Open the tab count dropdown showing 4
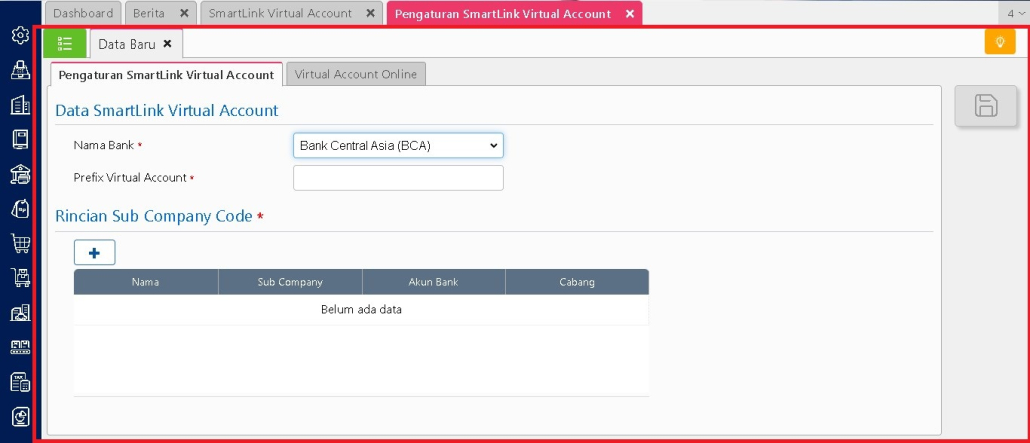1030x443 pixels. coord(1015,13)
